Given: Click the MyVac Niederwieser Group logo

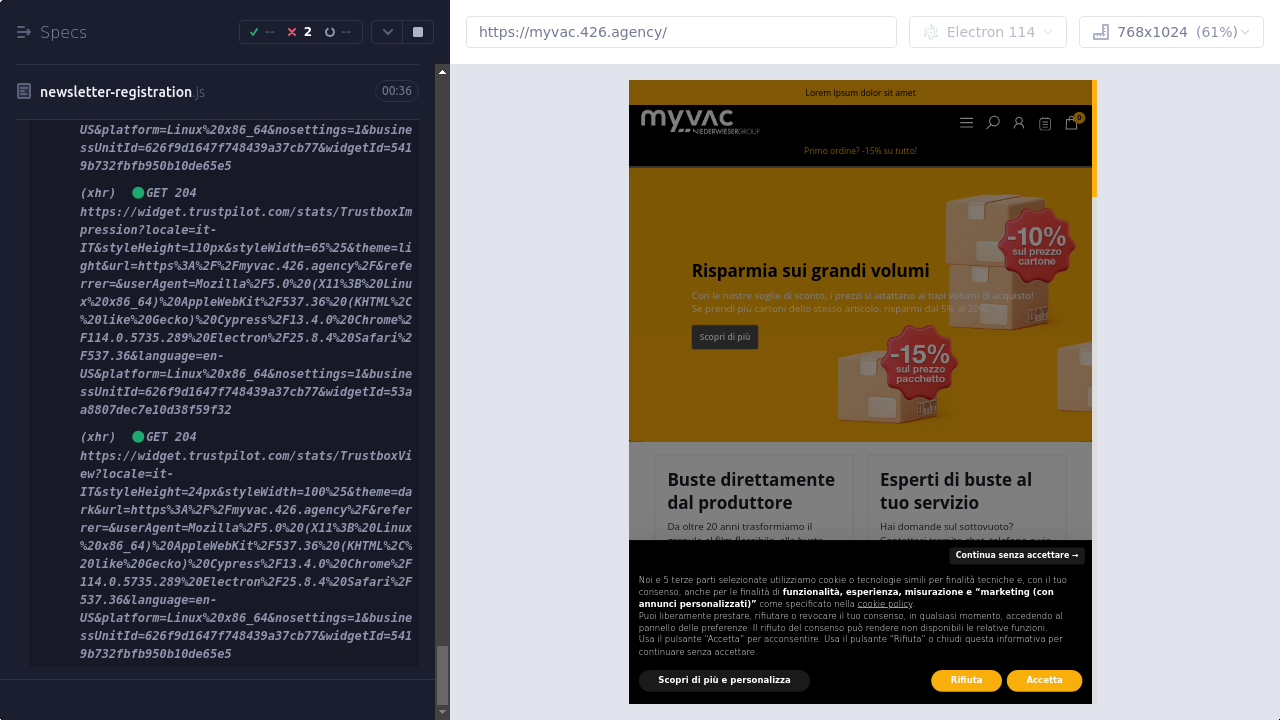Looking at the screenshot, I should pos(700,121).
